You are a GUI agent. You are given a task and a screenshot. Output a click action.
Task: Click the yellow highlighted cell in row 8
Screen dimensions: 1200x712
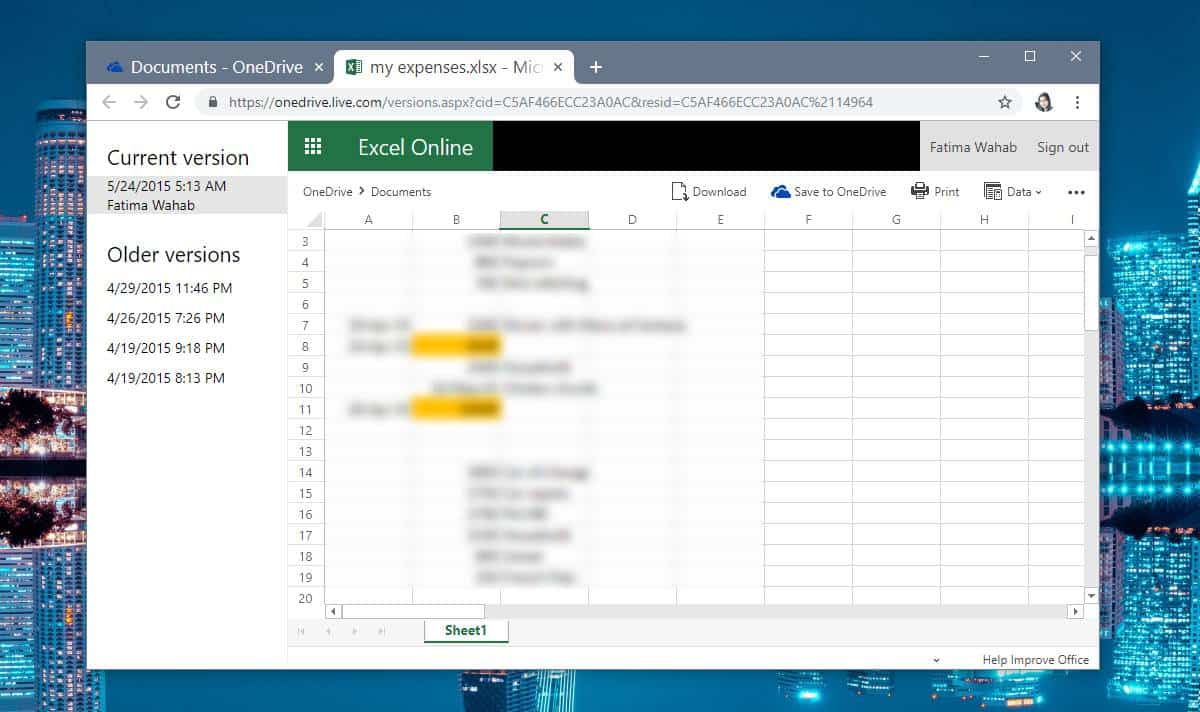click(x=456, y=346)
